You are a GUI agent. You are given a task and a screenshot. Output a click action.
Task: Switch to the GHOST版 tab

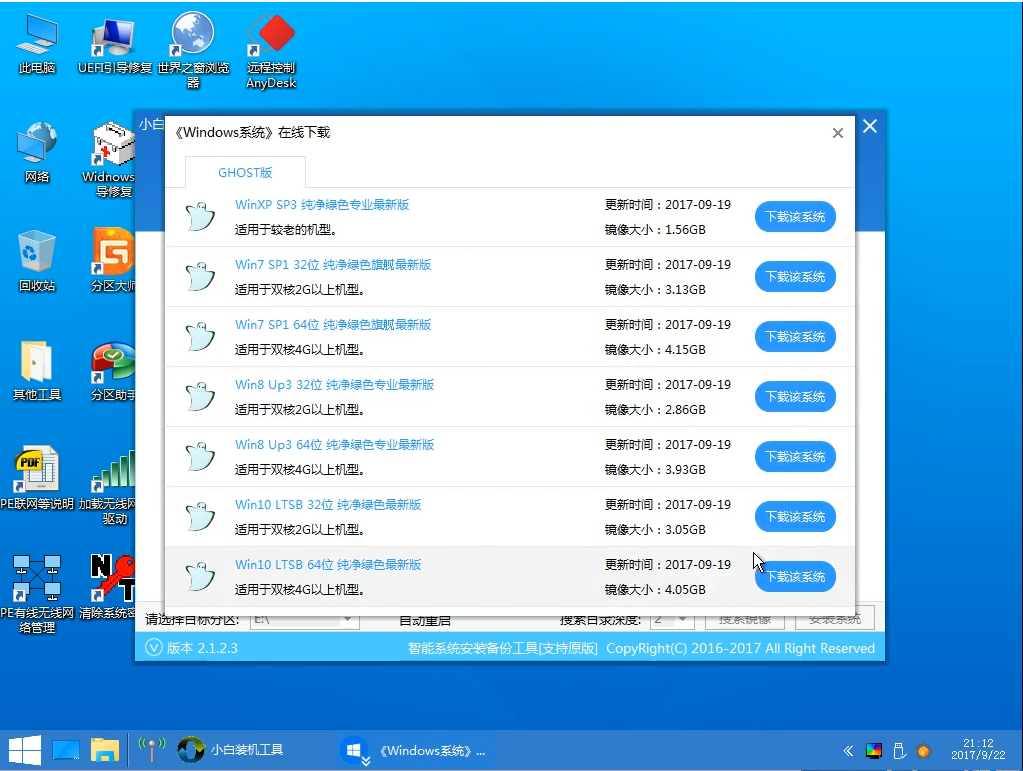[x=244, y=172]
